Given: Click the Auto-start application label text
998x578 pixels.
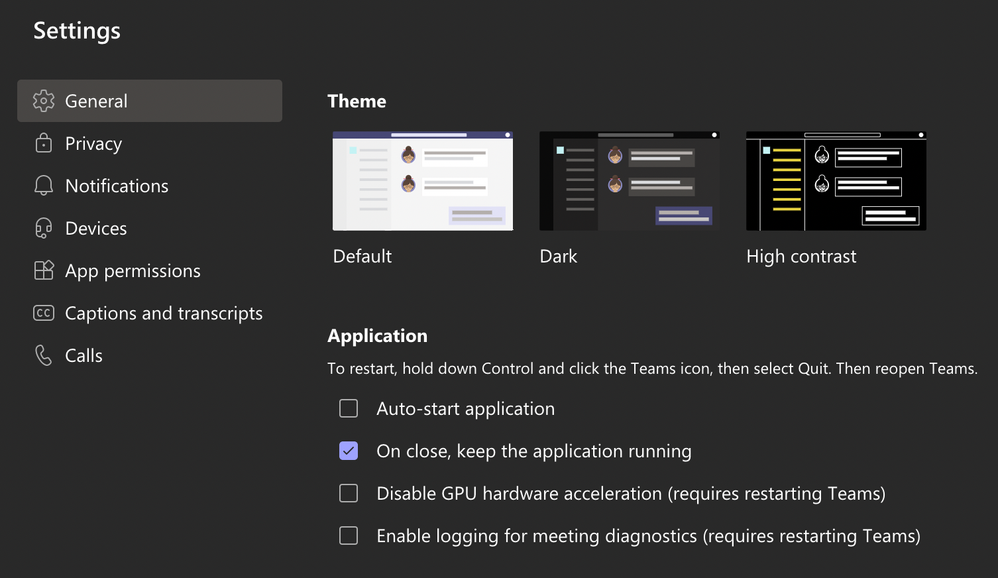Looking at the screenshot, I should [x=465, y=409].
